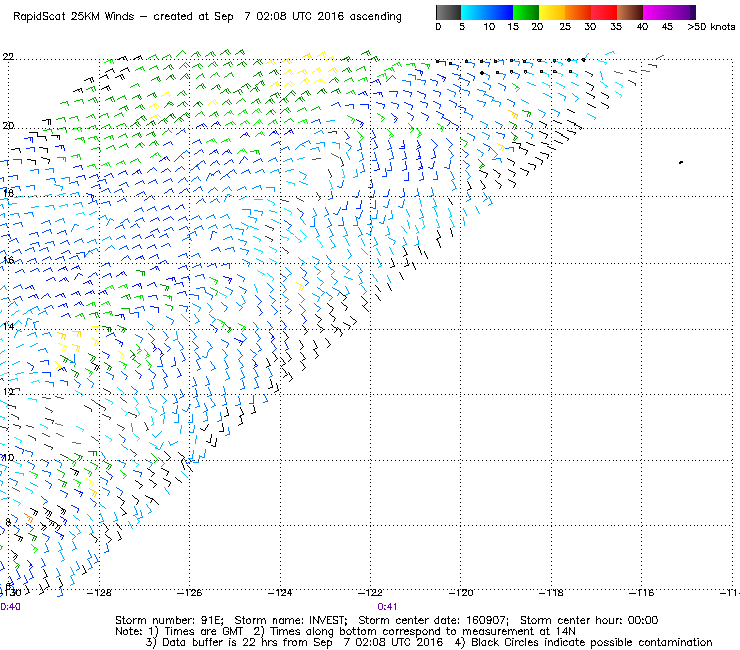Click the red 30–35 knots legend swatch
Viewport: 740px width, 650px height.
[x=604, y=12]
